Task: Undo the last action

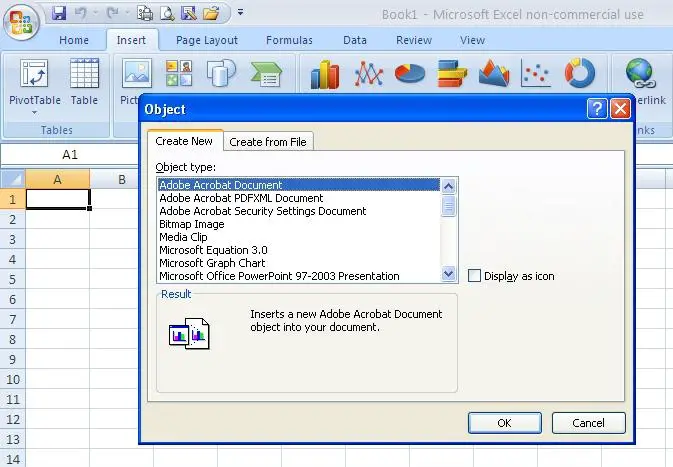Action: [80, 13]
